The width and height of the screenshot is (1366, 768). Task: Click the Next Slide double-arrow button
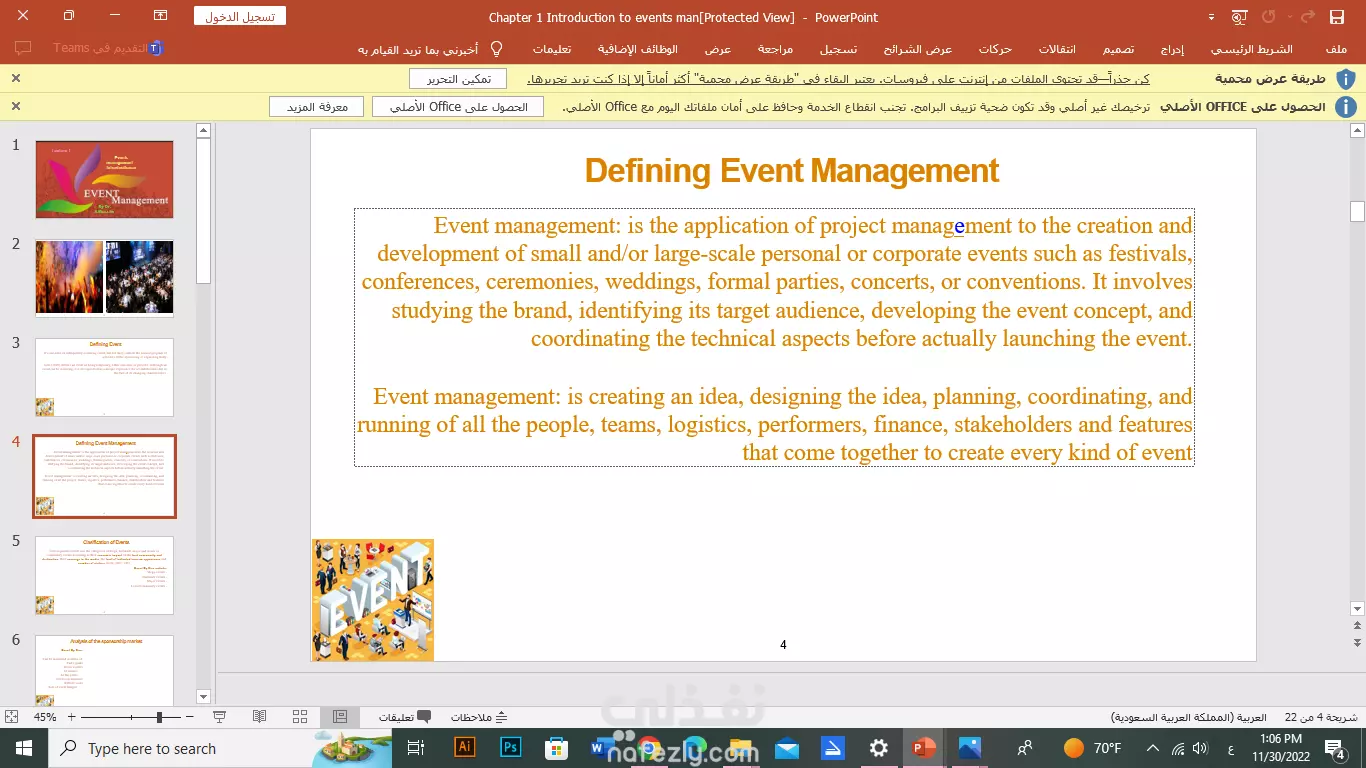(x=1357, y=642)
